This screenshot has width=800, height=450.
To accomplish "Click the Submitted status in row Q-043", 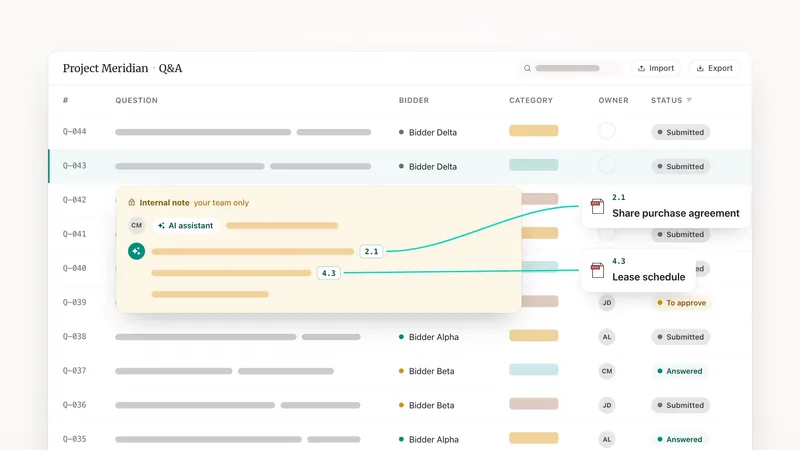I will tap(680, 166).
